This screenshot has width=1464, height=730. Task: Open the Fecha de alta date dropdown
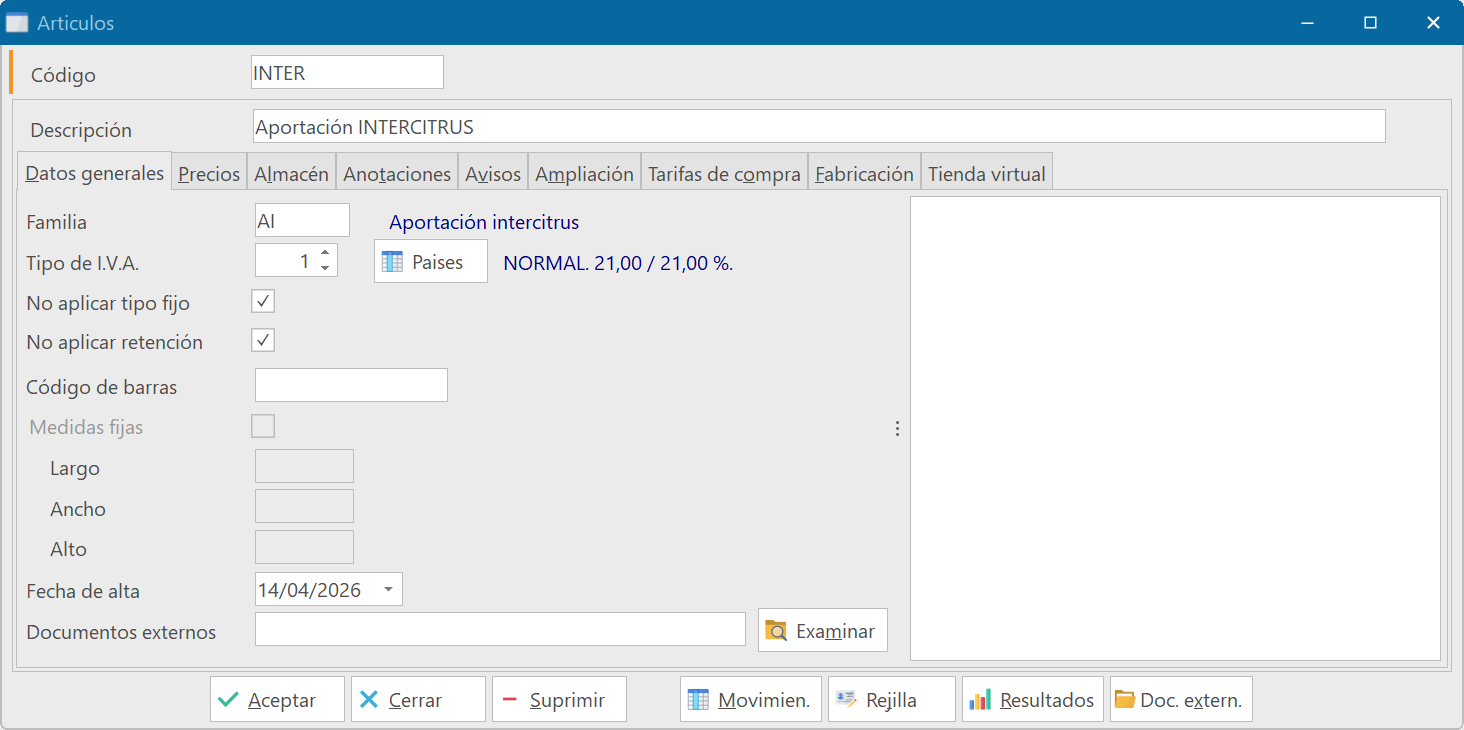click(388, 590)
